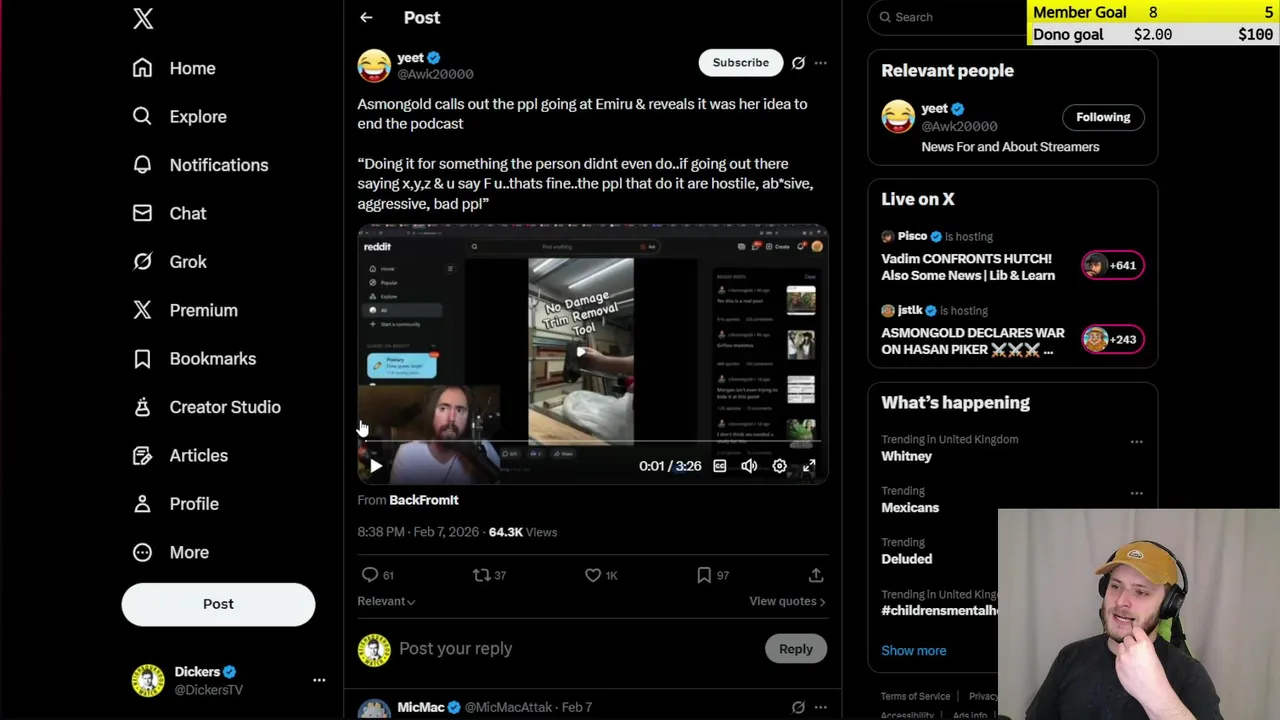Go to Home in sidebar
The width and height of the screenshot is (1280, 720).
pyautogui.click(x=174, y=68)
